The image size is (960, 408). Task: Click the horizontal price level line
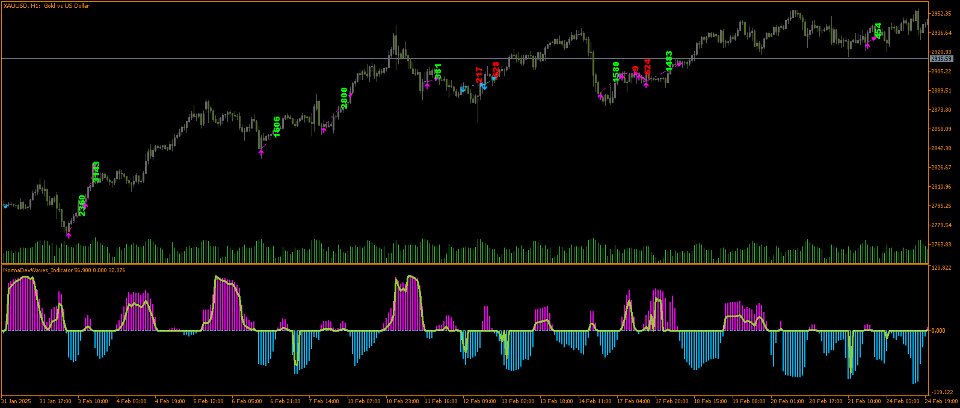[x=465, y=59]
